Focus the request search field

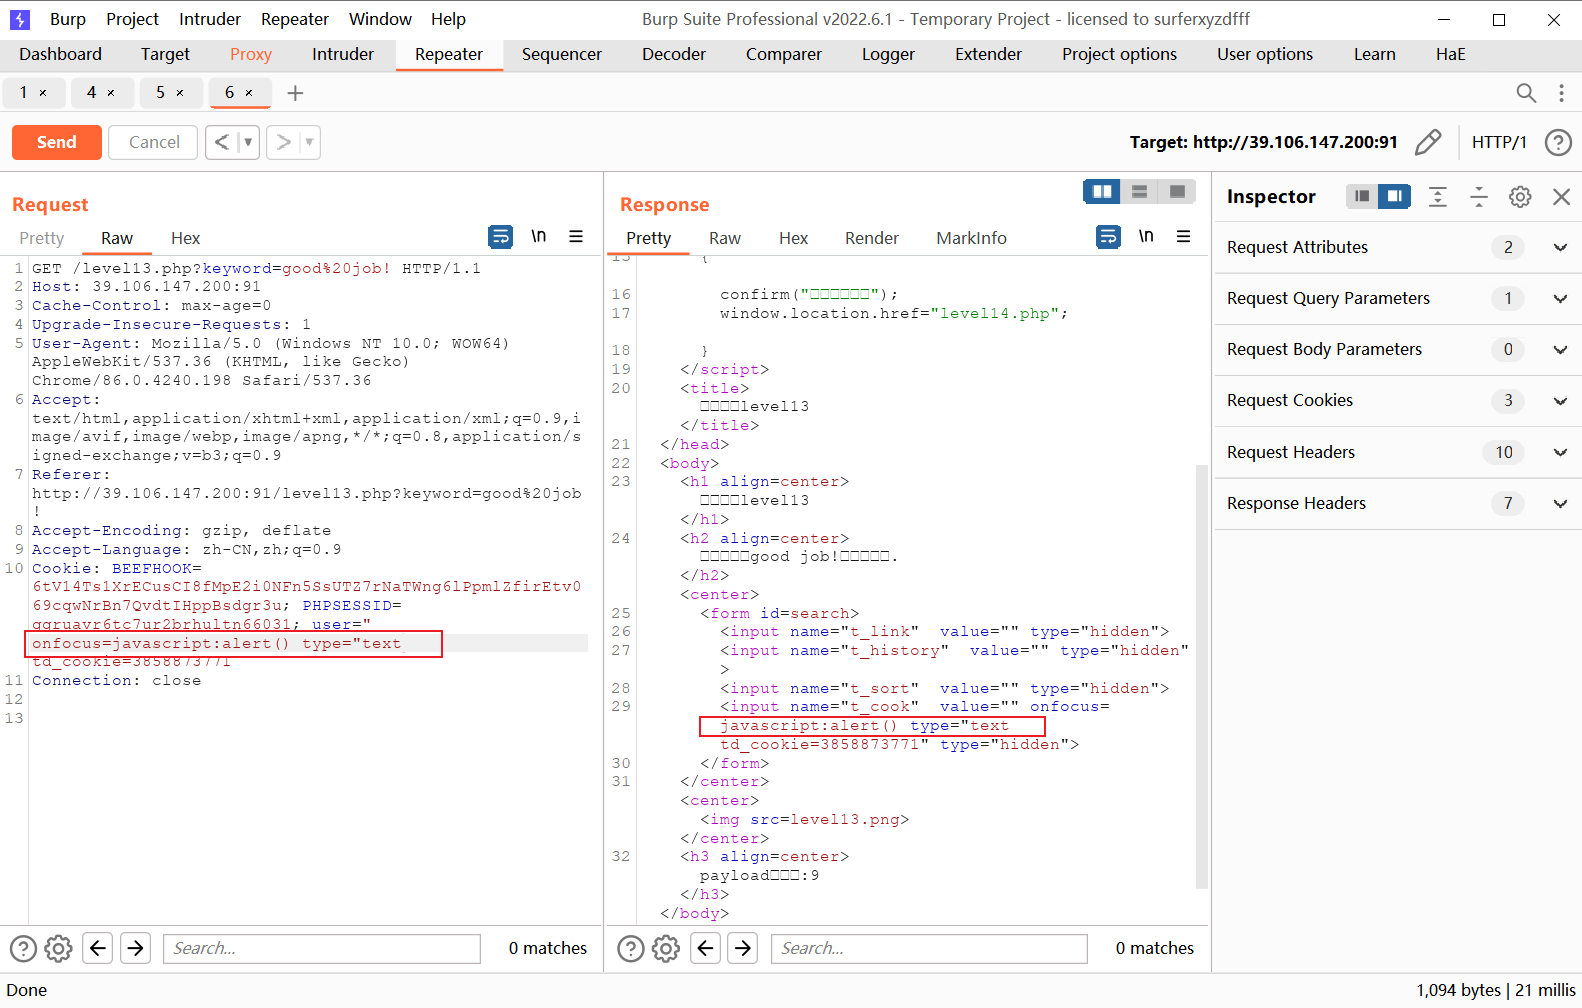(x=322, y=948)
